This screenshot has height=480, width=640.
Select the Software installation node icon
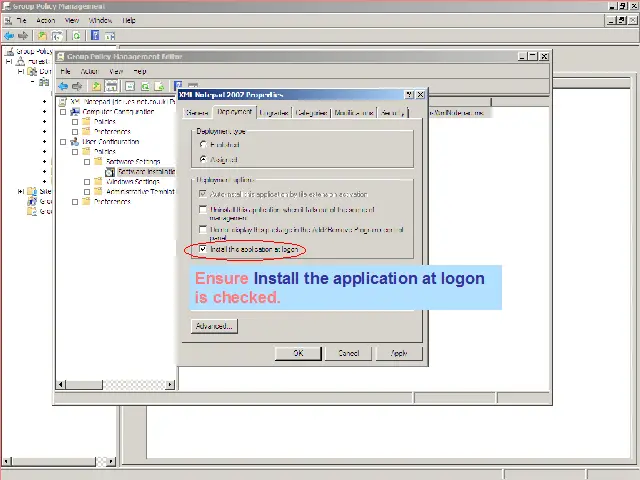(x=110, y=172)
